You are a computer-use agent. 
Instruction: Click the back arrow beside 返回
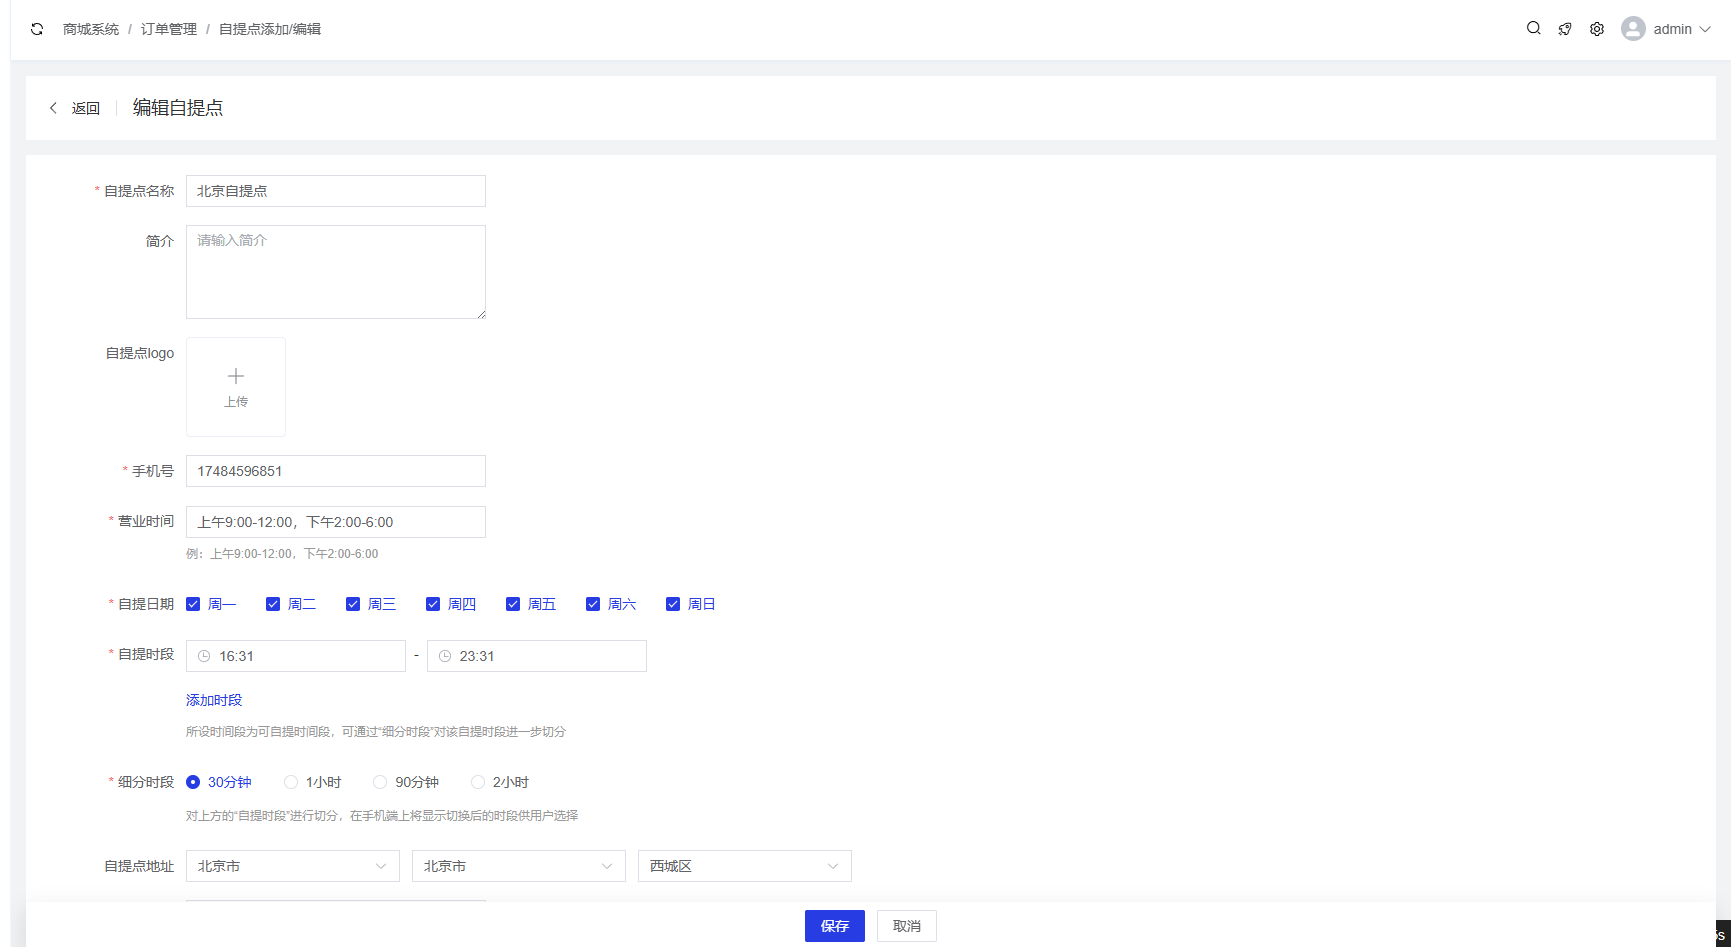(x=54, y=108)
